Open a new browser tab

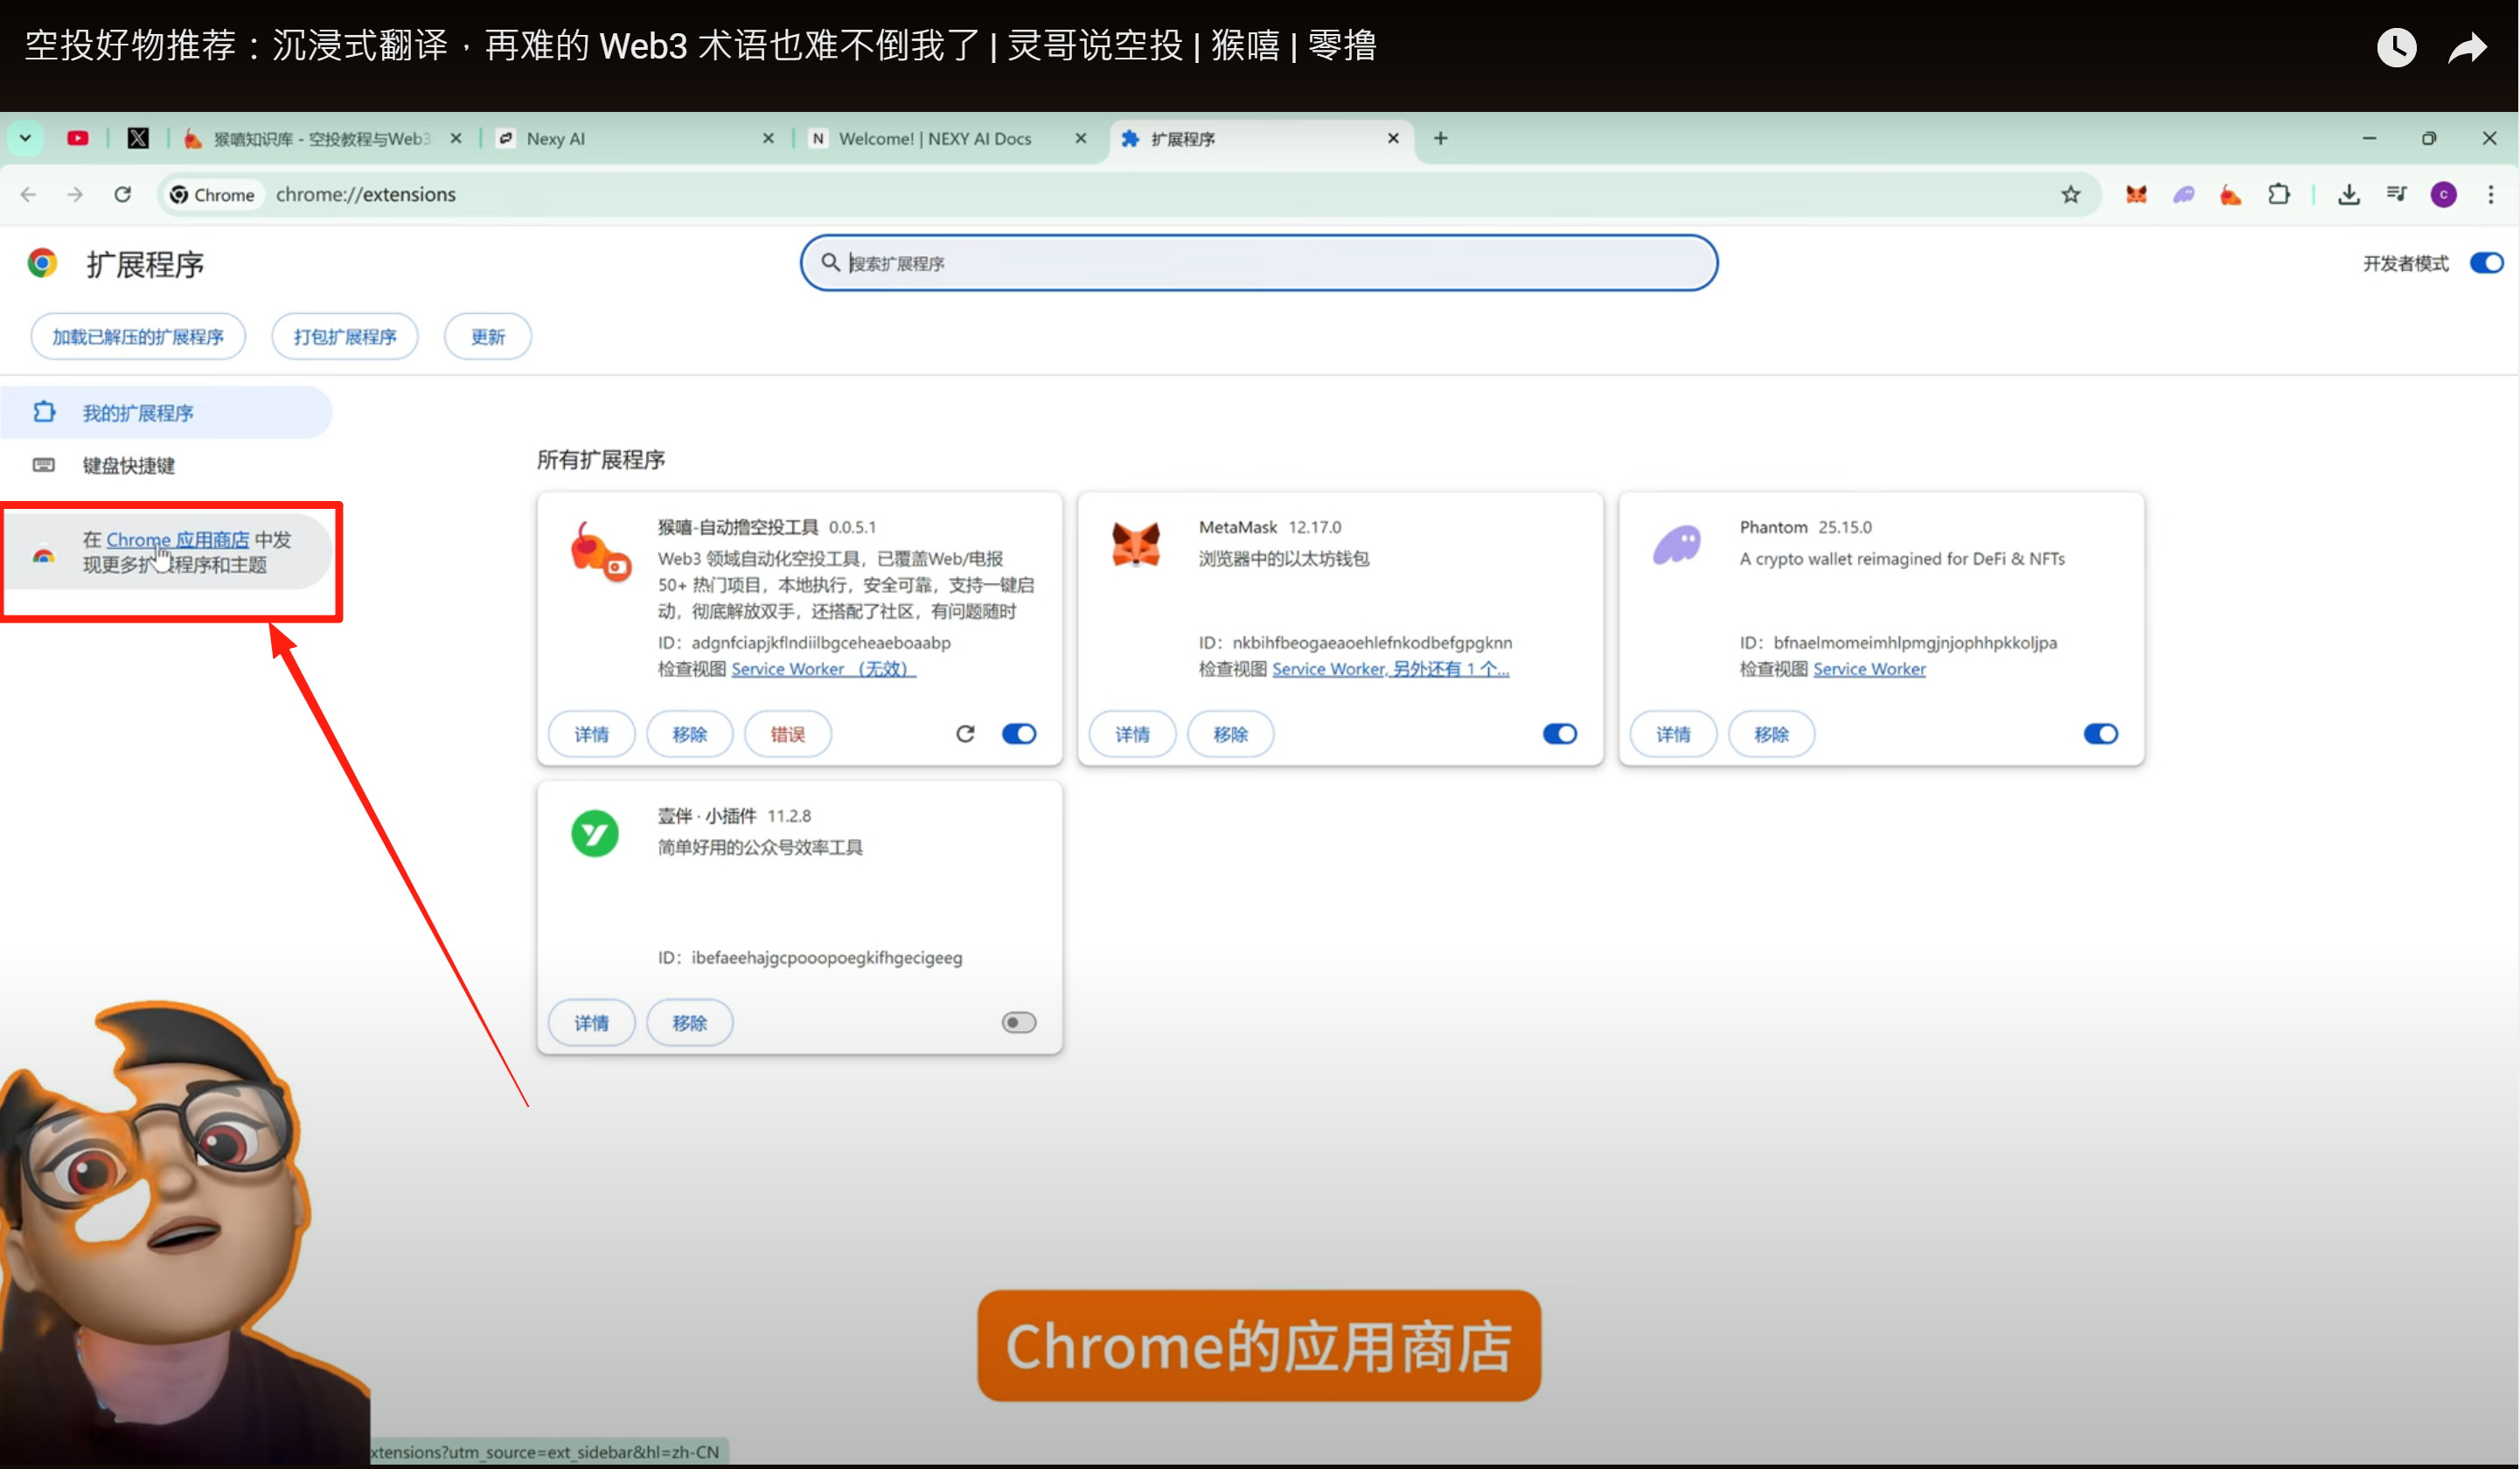tap(1440, 138)
